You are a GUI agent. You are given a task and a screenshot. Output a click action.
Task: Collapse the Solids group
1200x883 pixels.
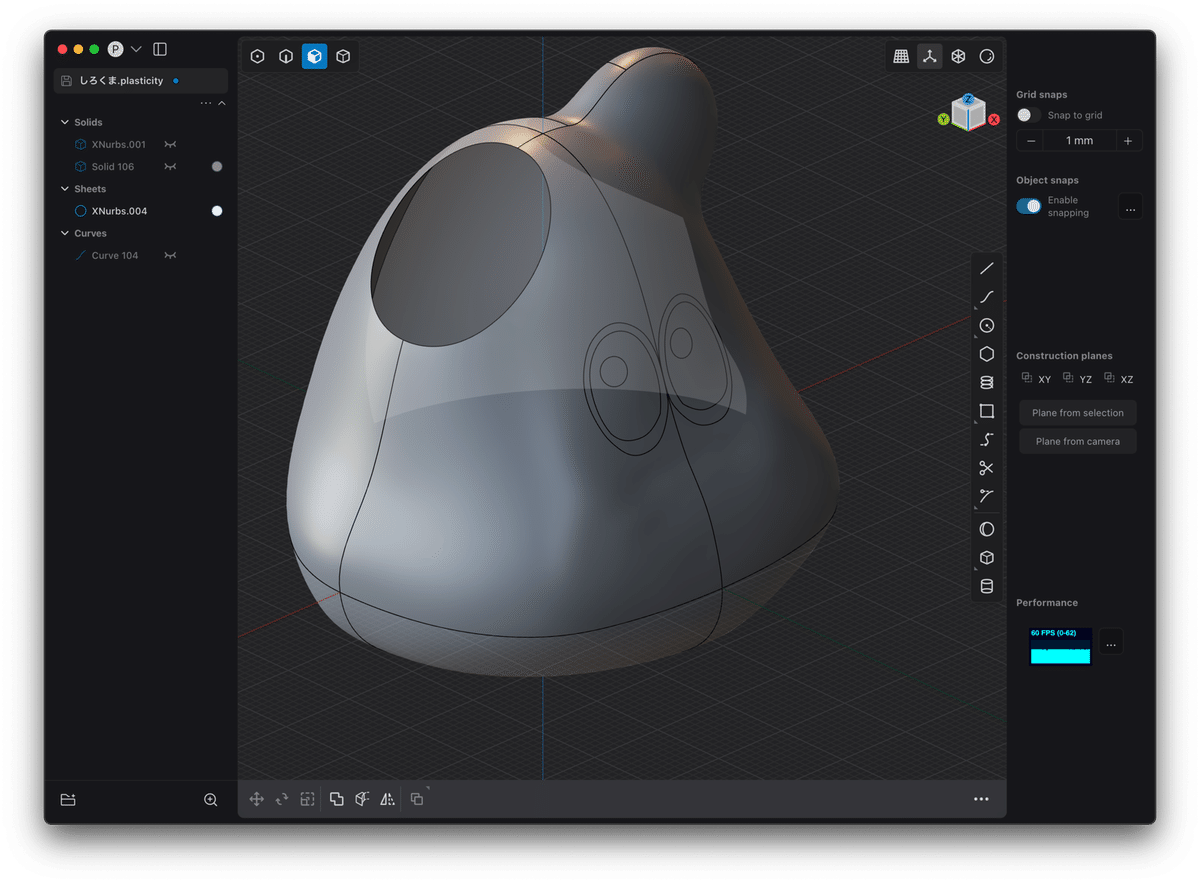[x=65, y=123]
